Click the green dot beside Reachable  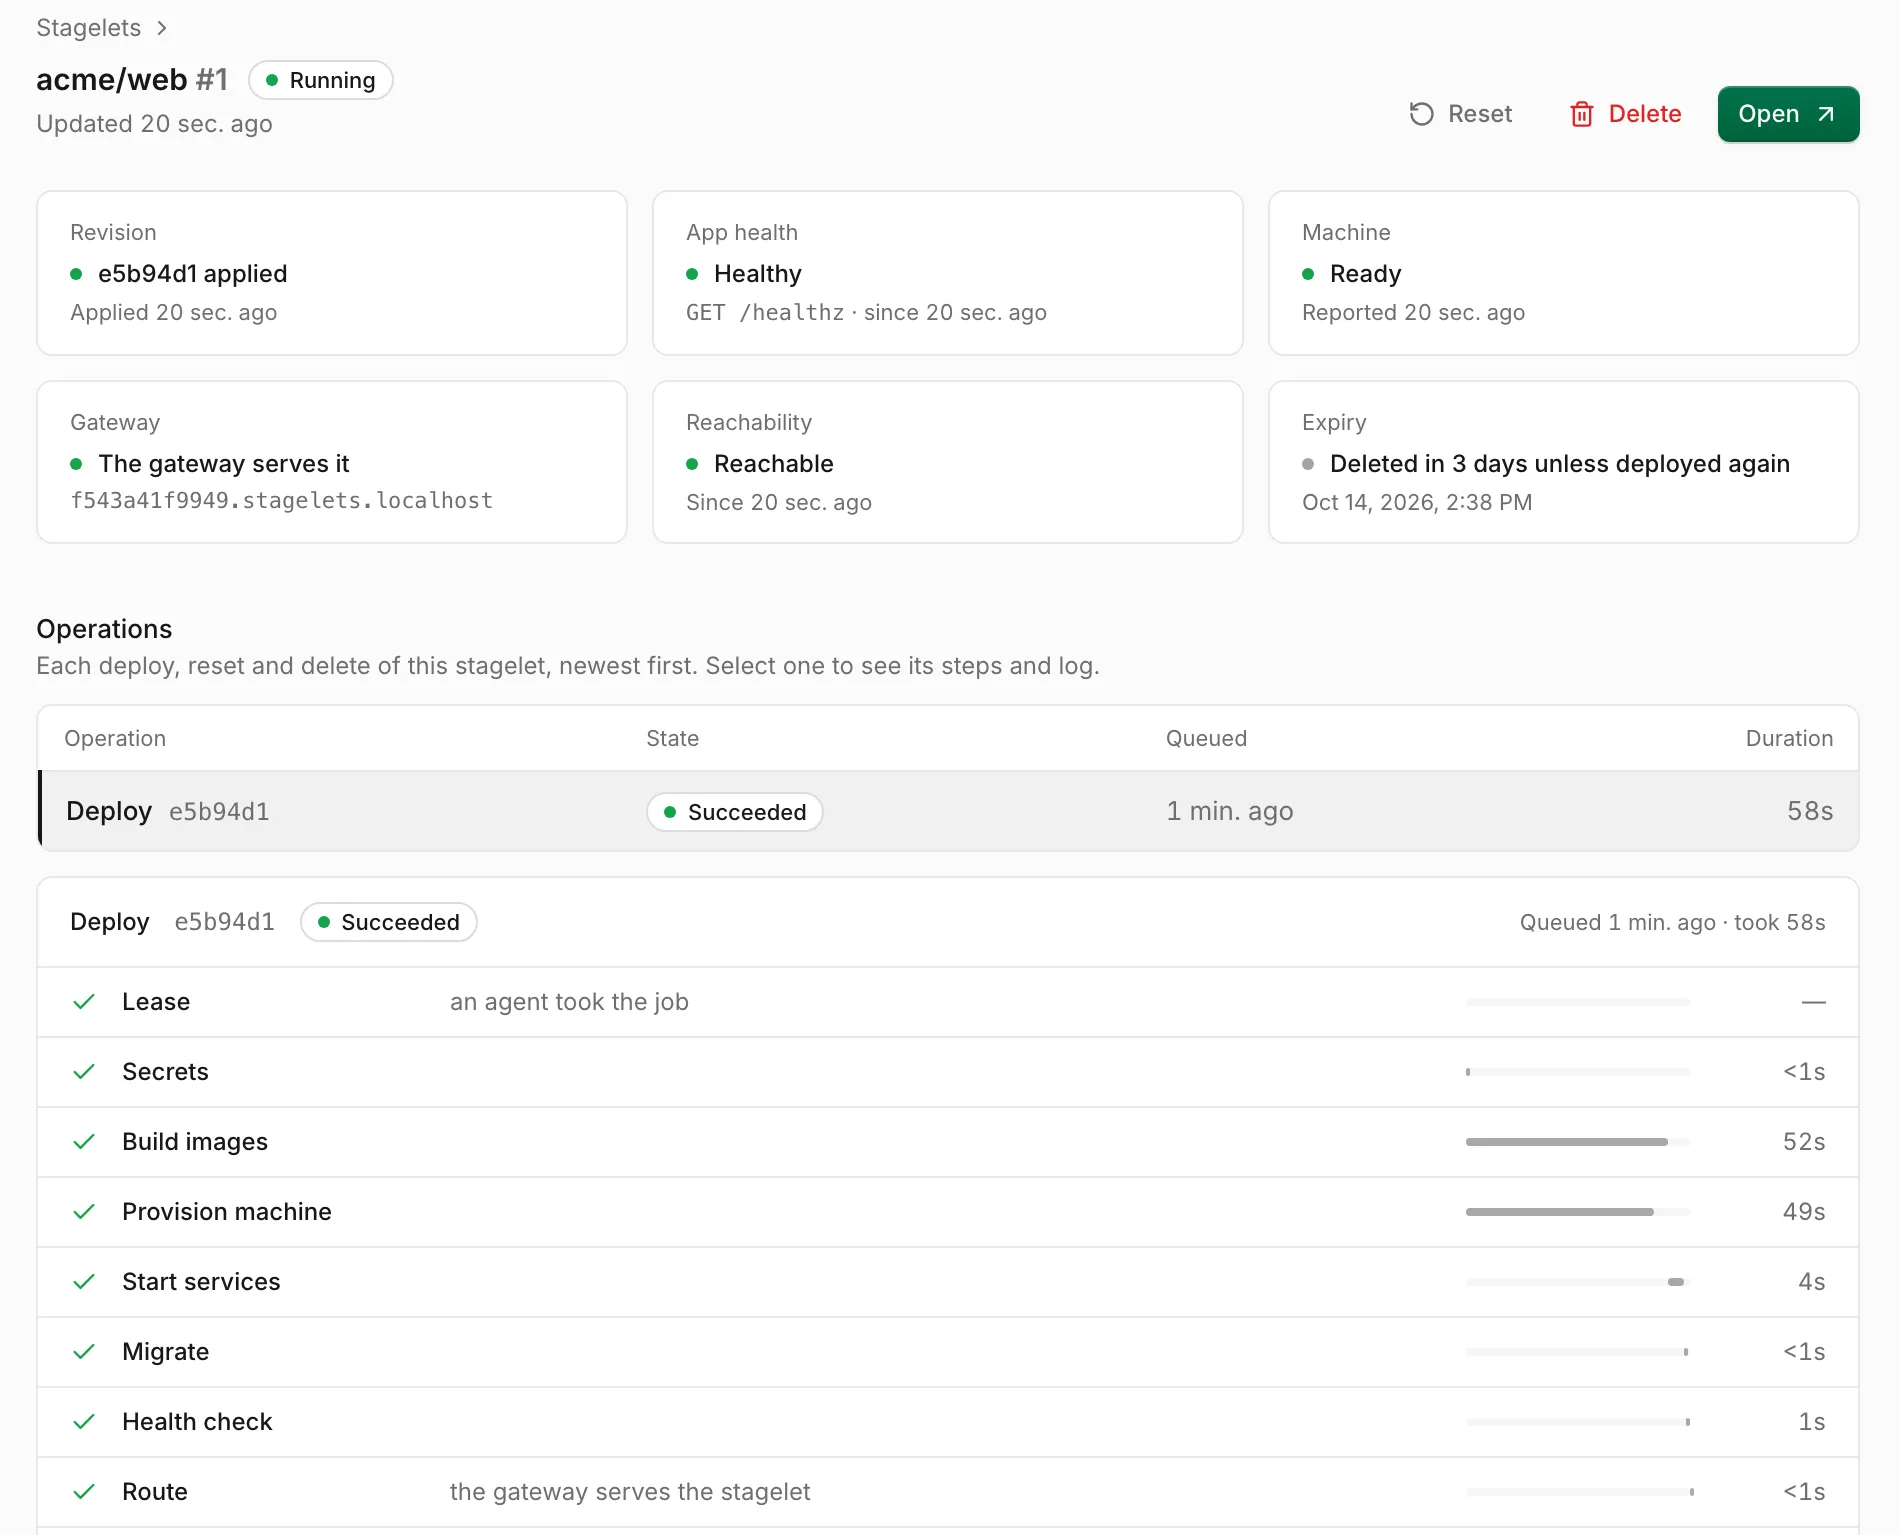692,464
